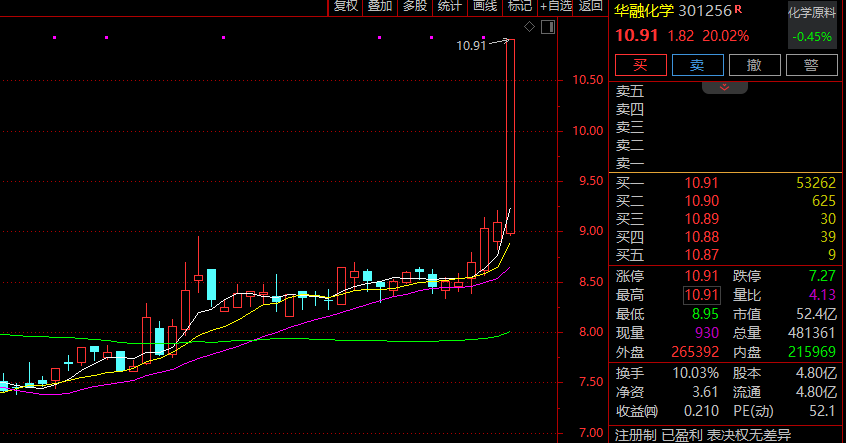Open the 多股 multi-stock view
Viewport: 846px width, 443px height.
(x=415, y=6)
